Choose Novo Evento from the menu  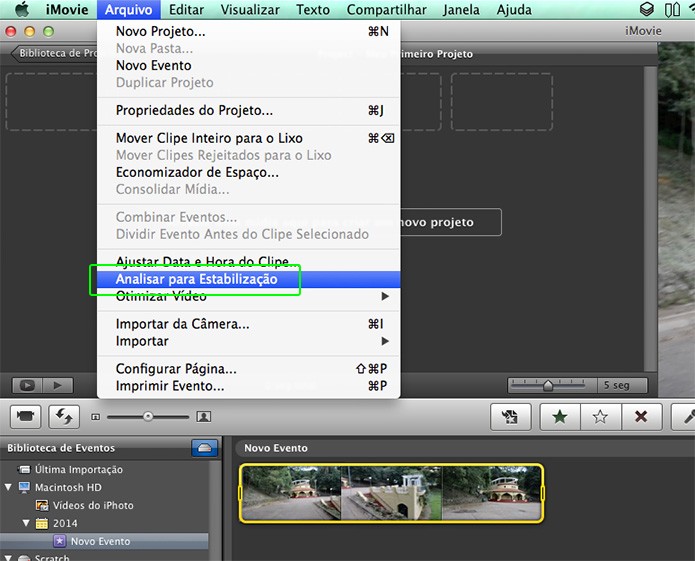pos(249,65)
